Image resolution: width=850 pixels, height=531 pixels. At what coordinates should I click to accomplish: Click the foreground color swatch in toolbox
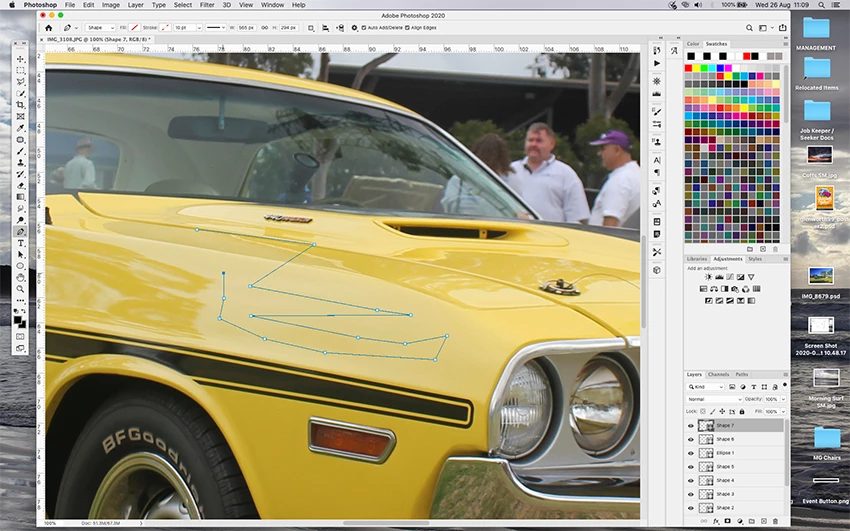pos(18,320)
